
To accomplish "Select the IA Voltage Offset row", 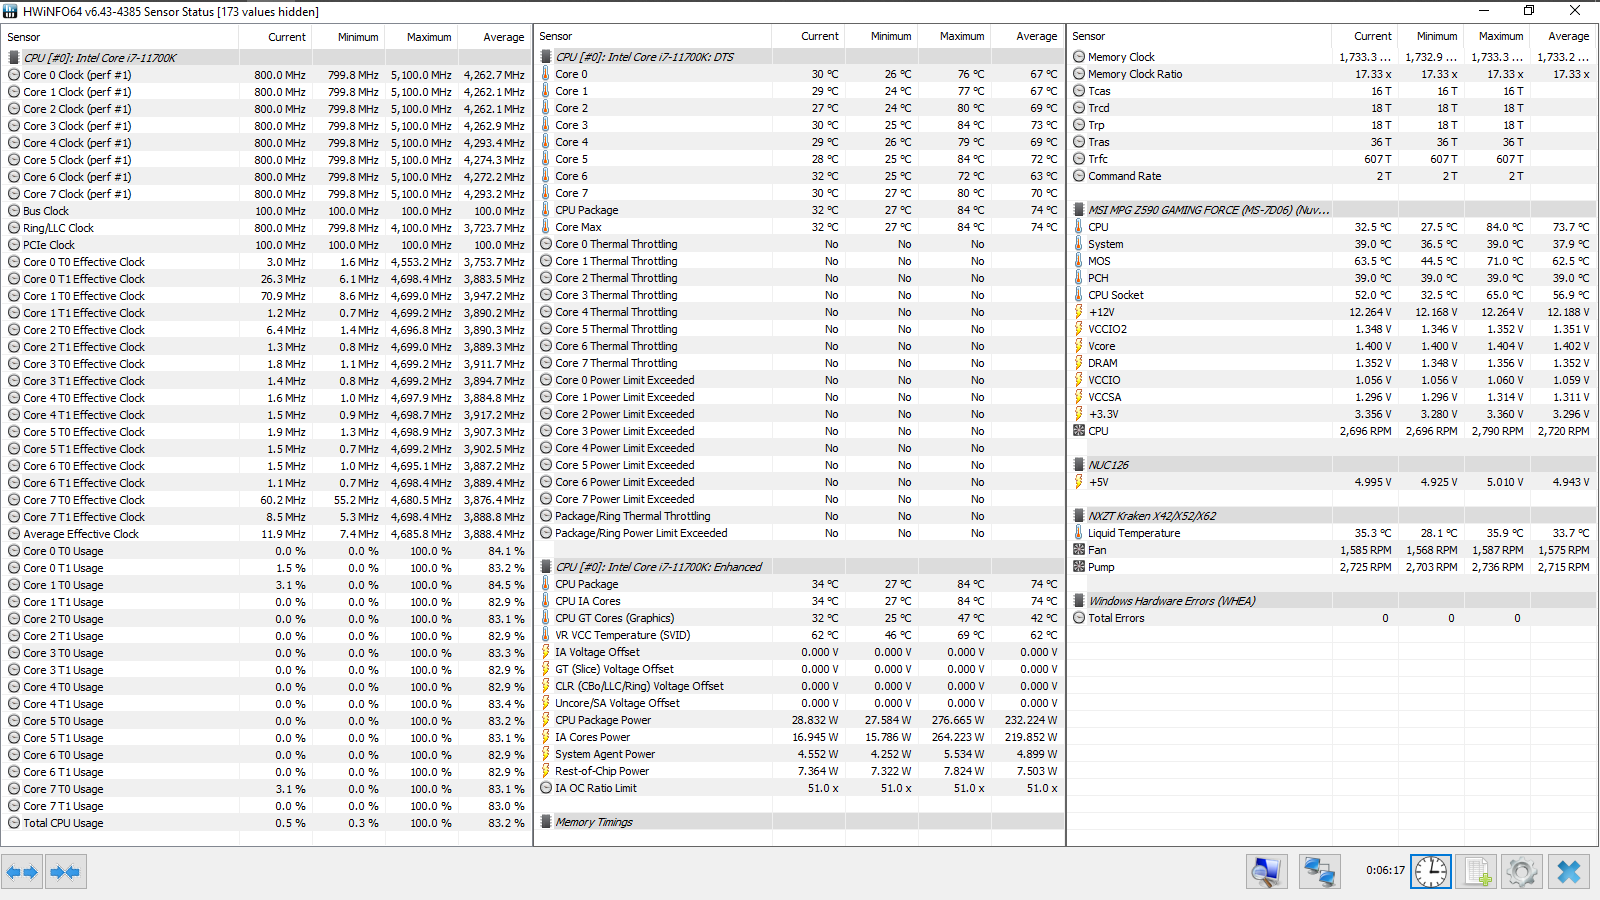I will tap(800, 652).
